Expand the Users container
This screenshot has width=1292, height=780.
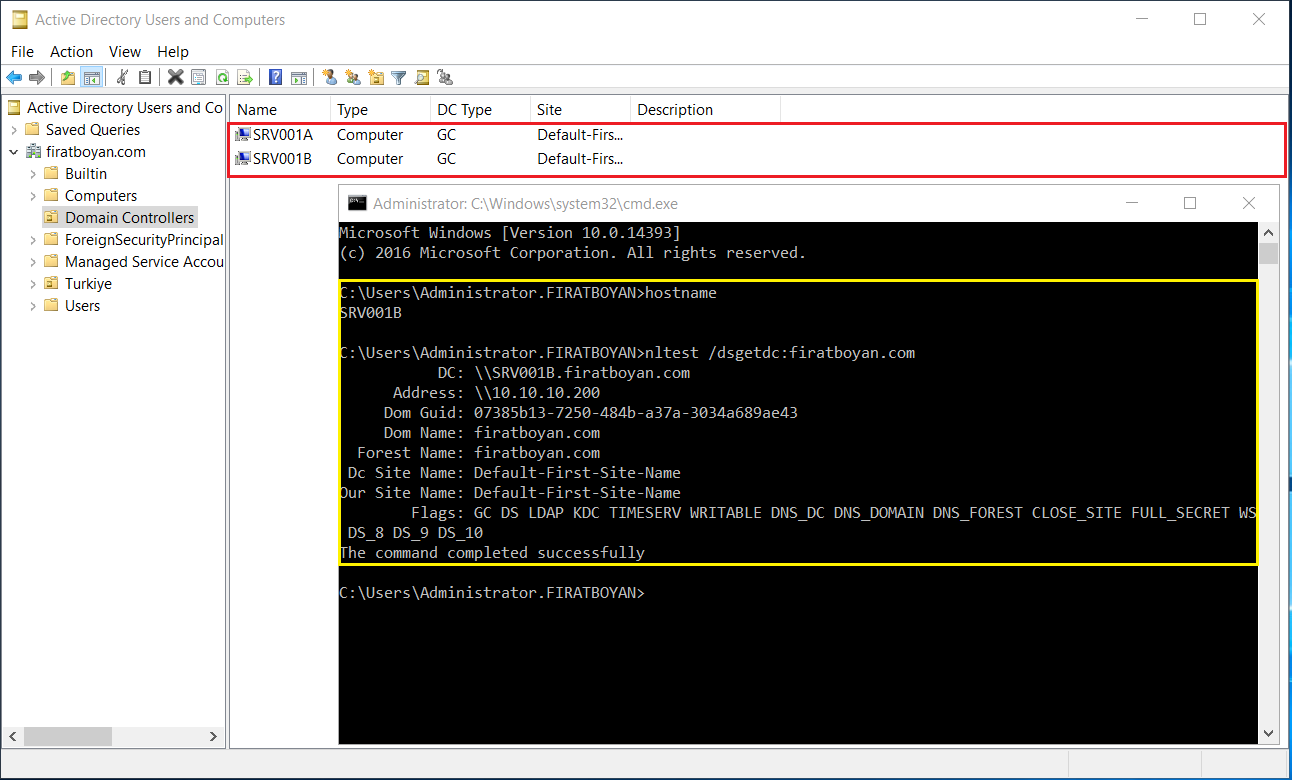click(x=33, y=306)
